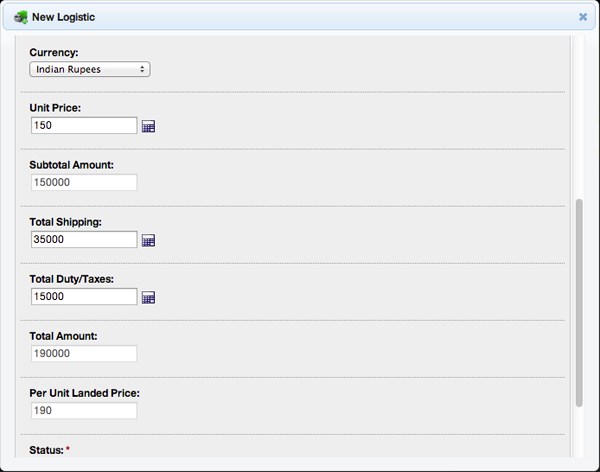This screenshot has width=600, height=472.
Task: Open the calculator beside Unit Price
Action: click(148, 126)
